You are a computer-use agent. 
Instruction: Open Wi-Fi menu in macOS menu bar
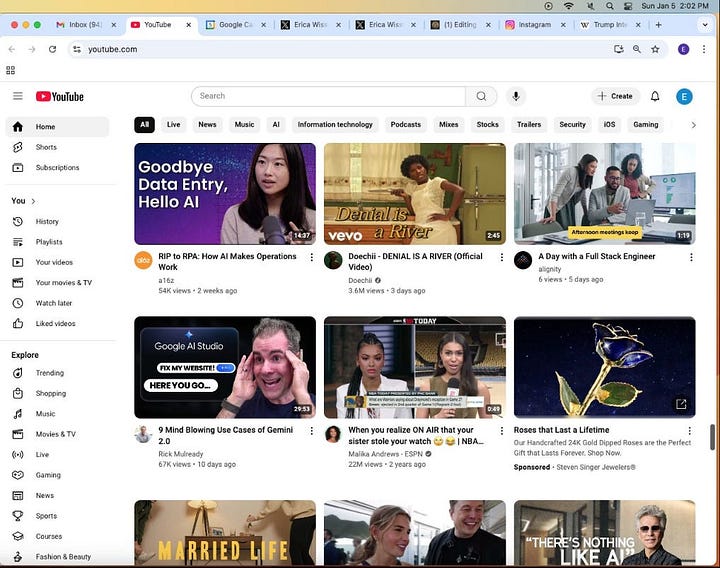(x=568, y=6)
